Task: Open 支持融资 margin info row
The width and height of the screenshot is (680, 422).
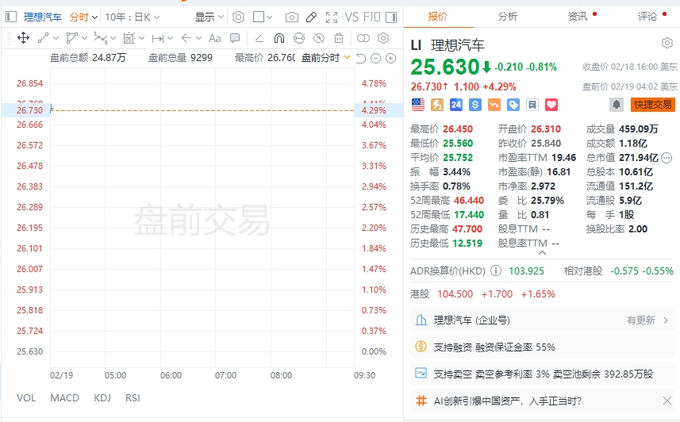Action: 542,347
